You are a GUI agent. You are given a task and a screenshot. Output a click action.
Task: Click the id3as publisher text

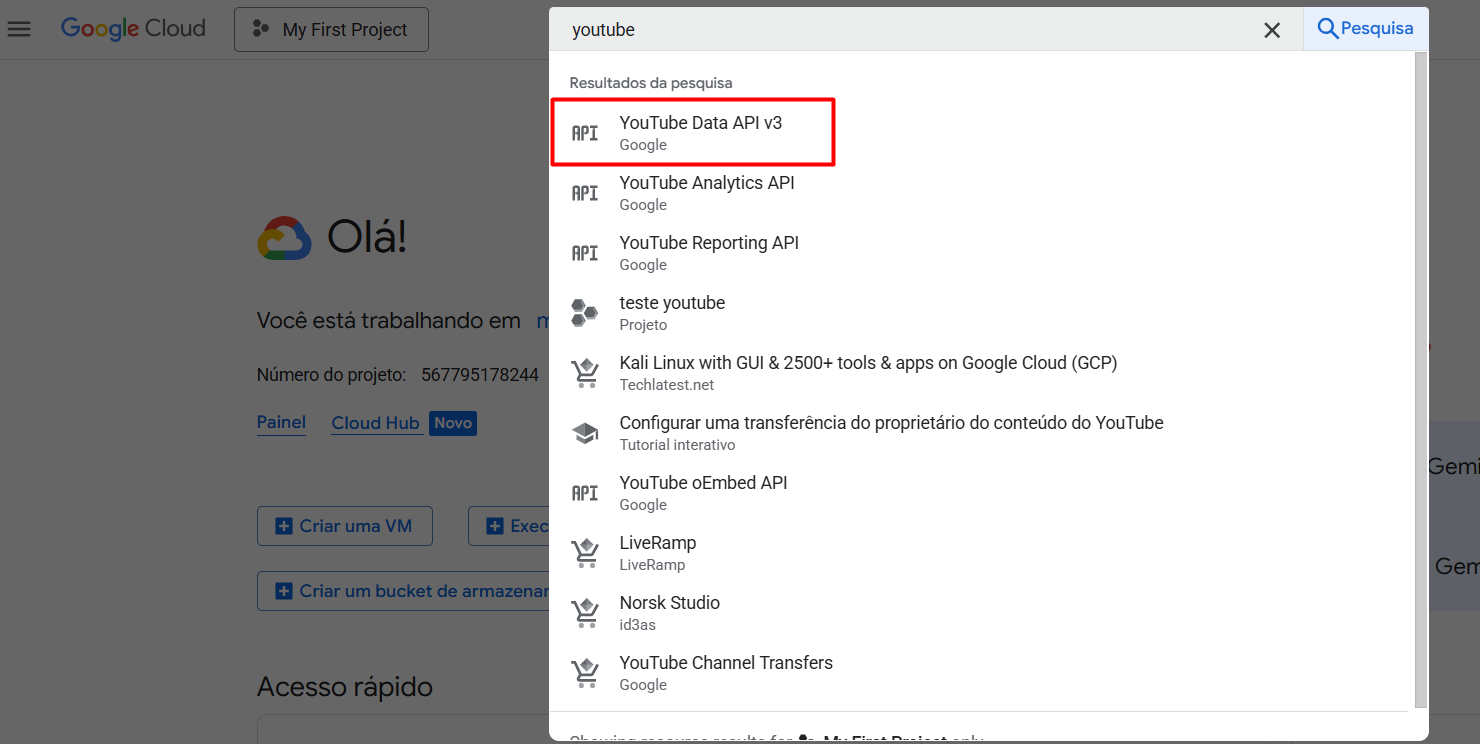point(638,625)
